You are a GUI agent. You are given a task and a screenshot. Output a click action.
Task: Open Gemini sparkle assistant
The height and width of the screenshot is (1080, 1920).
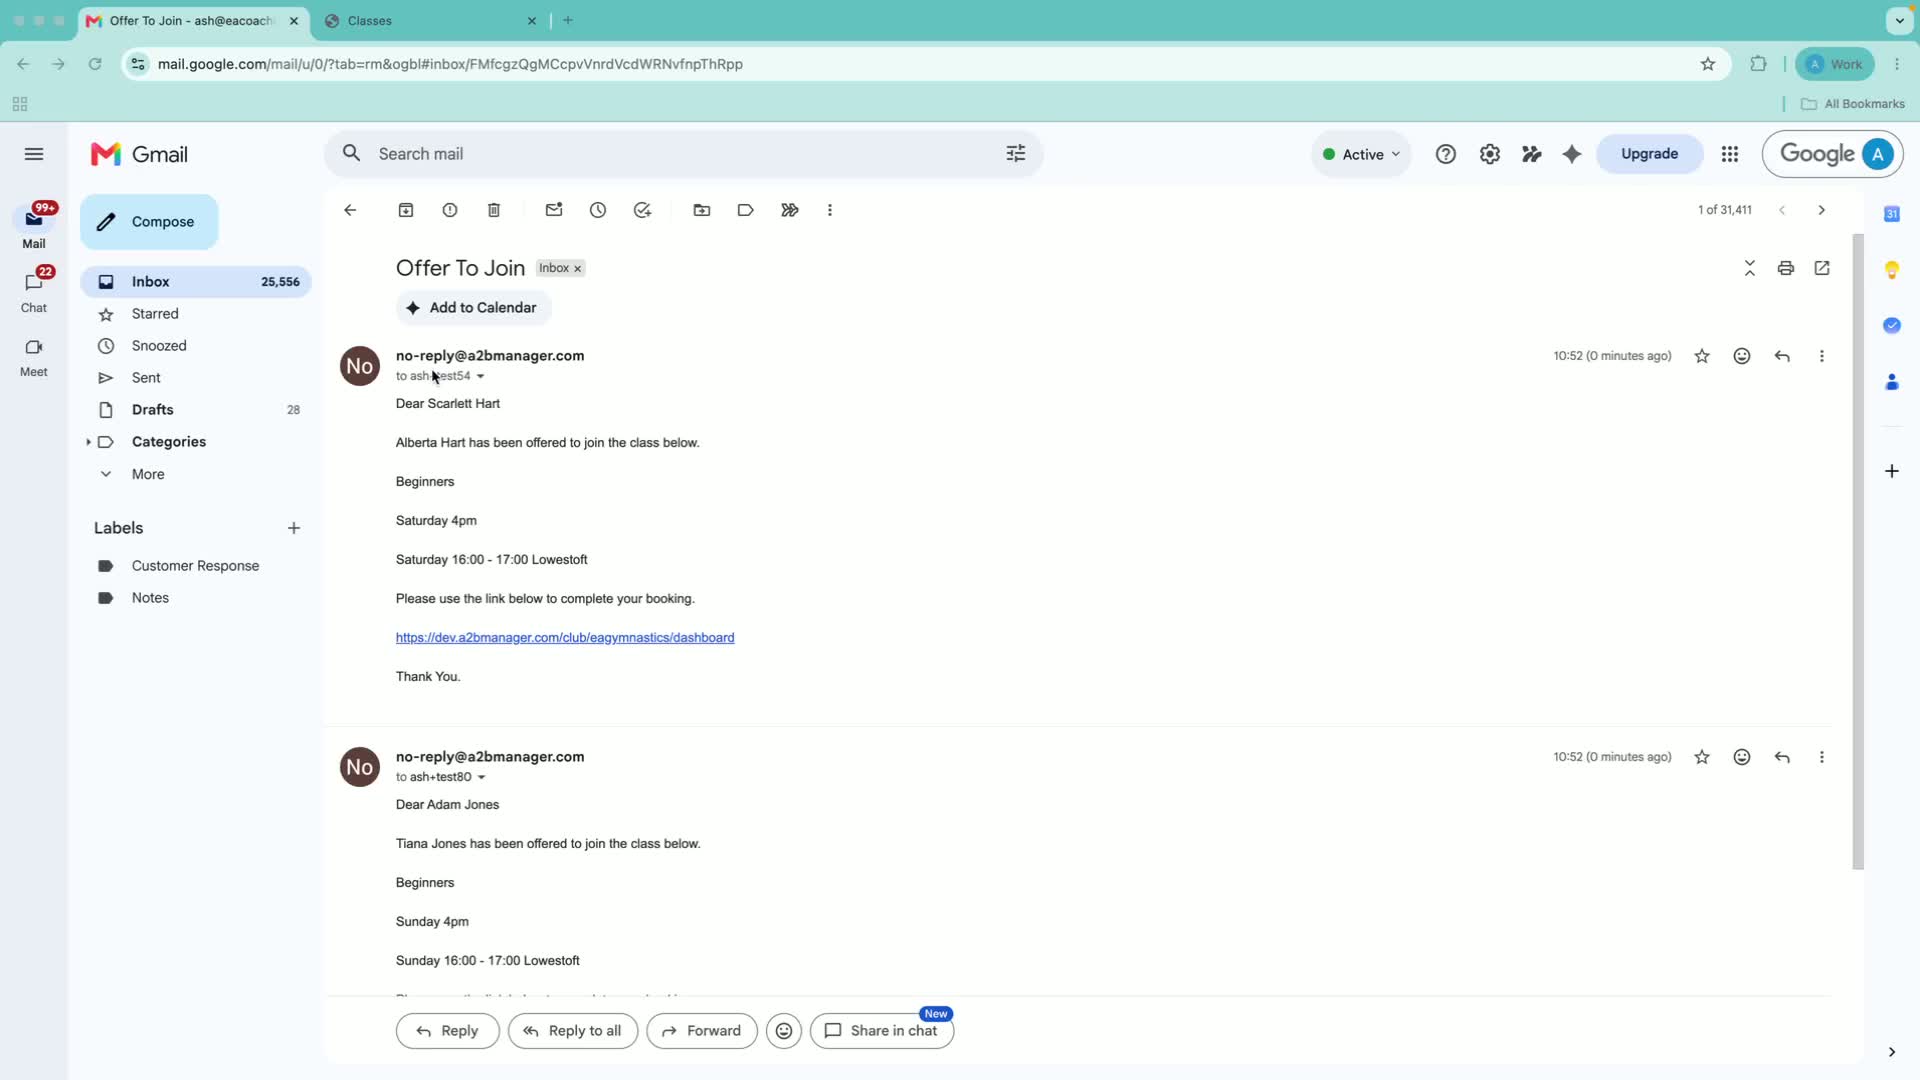tap(1572, 154)
